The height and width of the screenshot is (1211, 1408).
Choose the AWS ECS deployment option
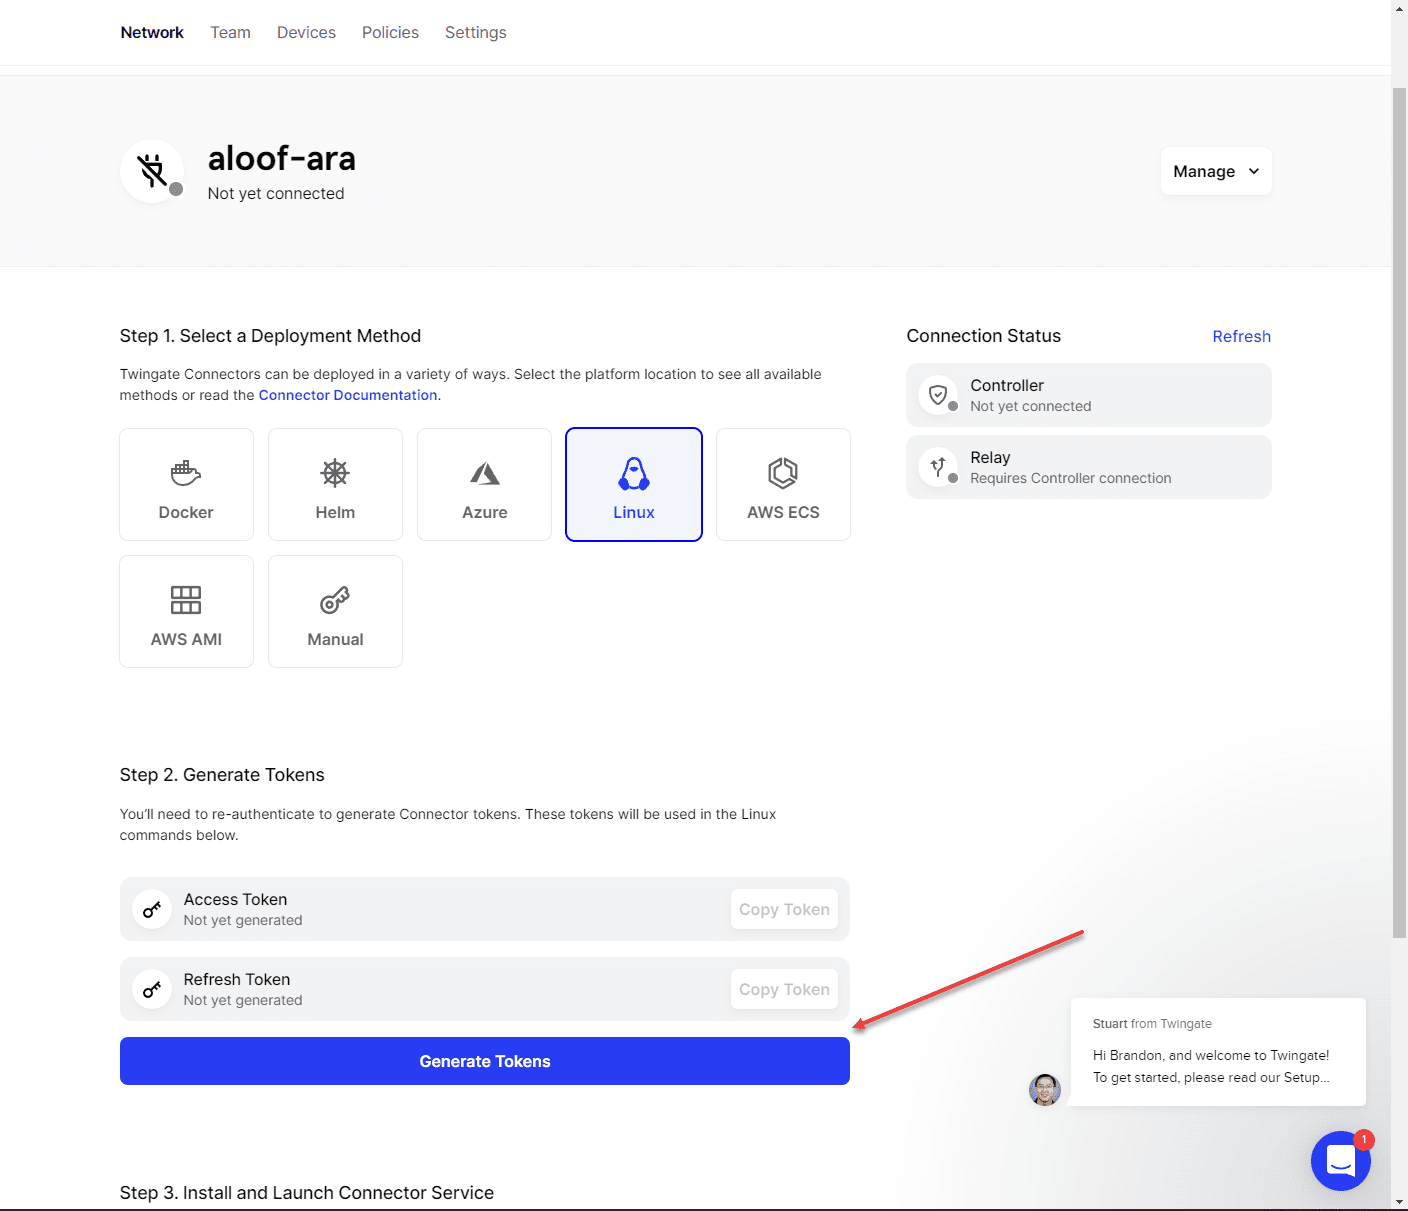click(x=783, y=485)
